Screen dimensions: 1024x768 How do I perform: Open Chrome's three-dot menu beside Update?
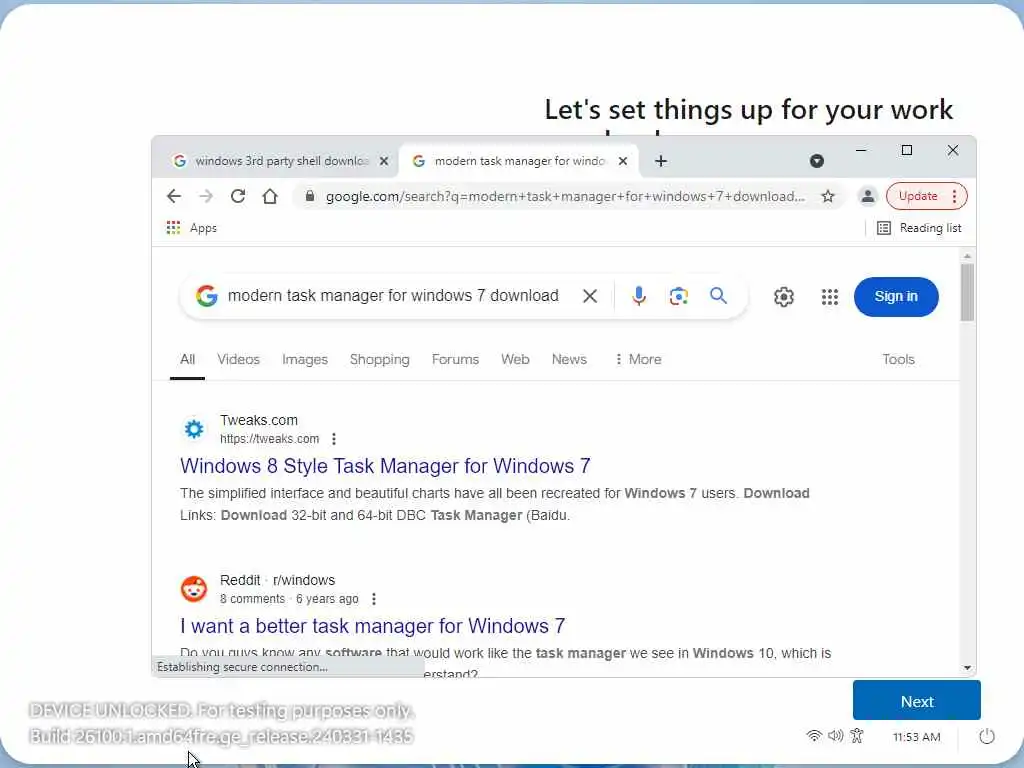(954, 196)
